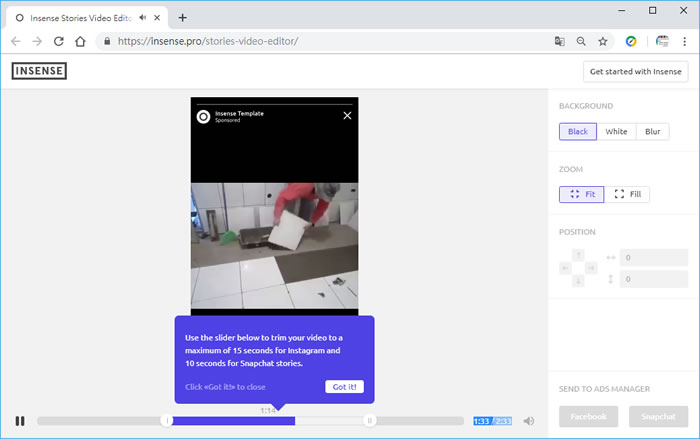Click the position down arrow
The image size is (700, 439).
tap(578, 281)
